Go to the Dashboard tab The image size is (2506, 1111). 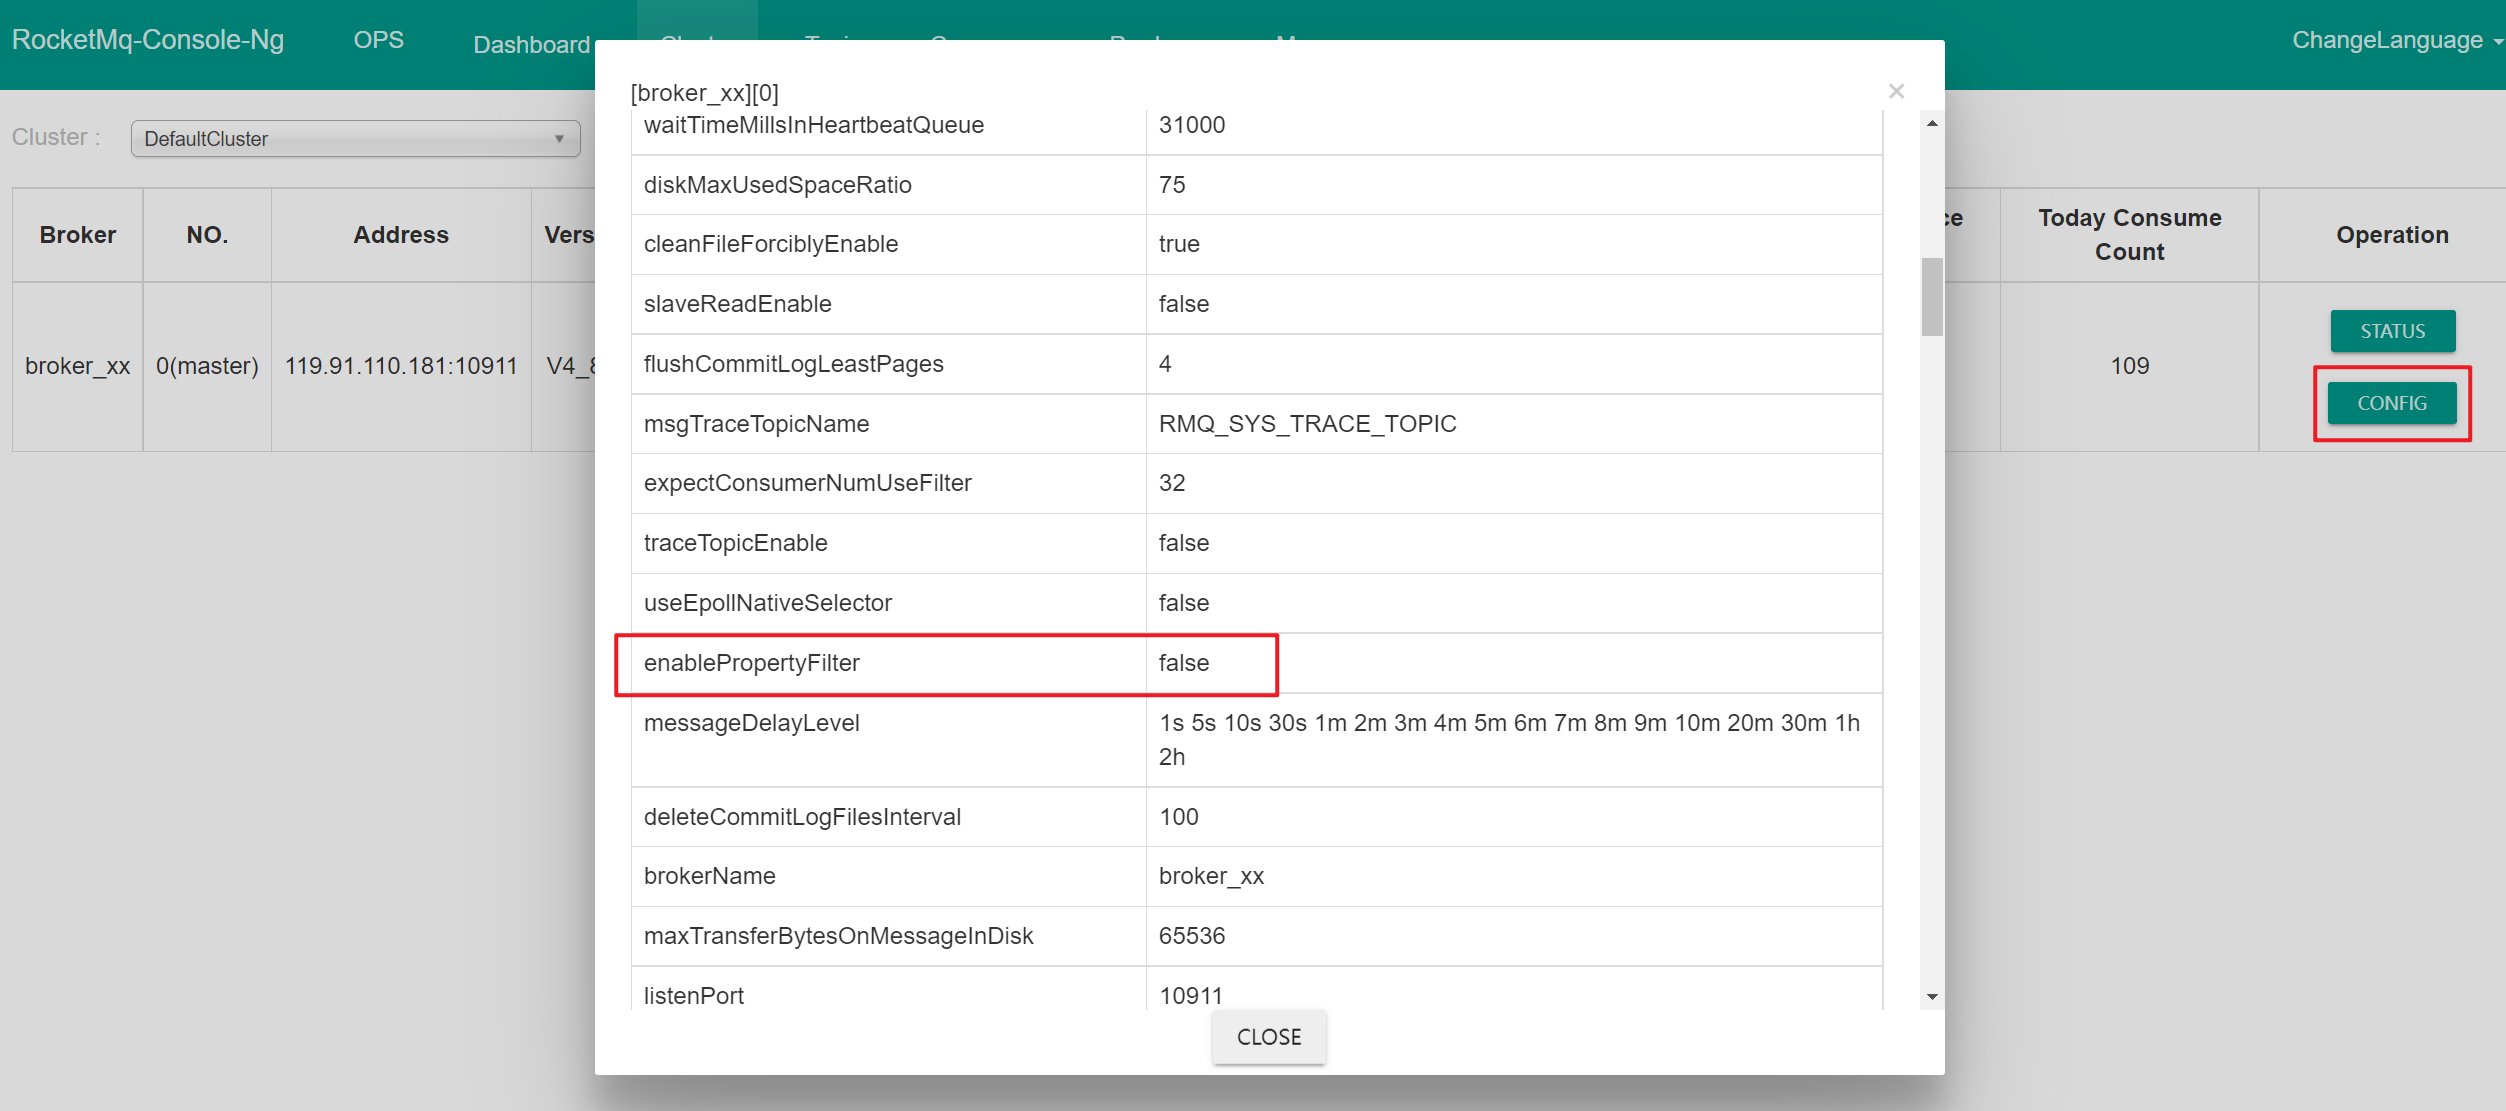point(531,44)
